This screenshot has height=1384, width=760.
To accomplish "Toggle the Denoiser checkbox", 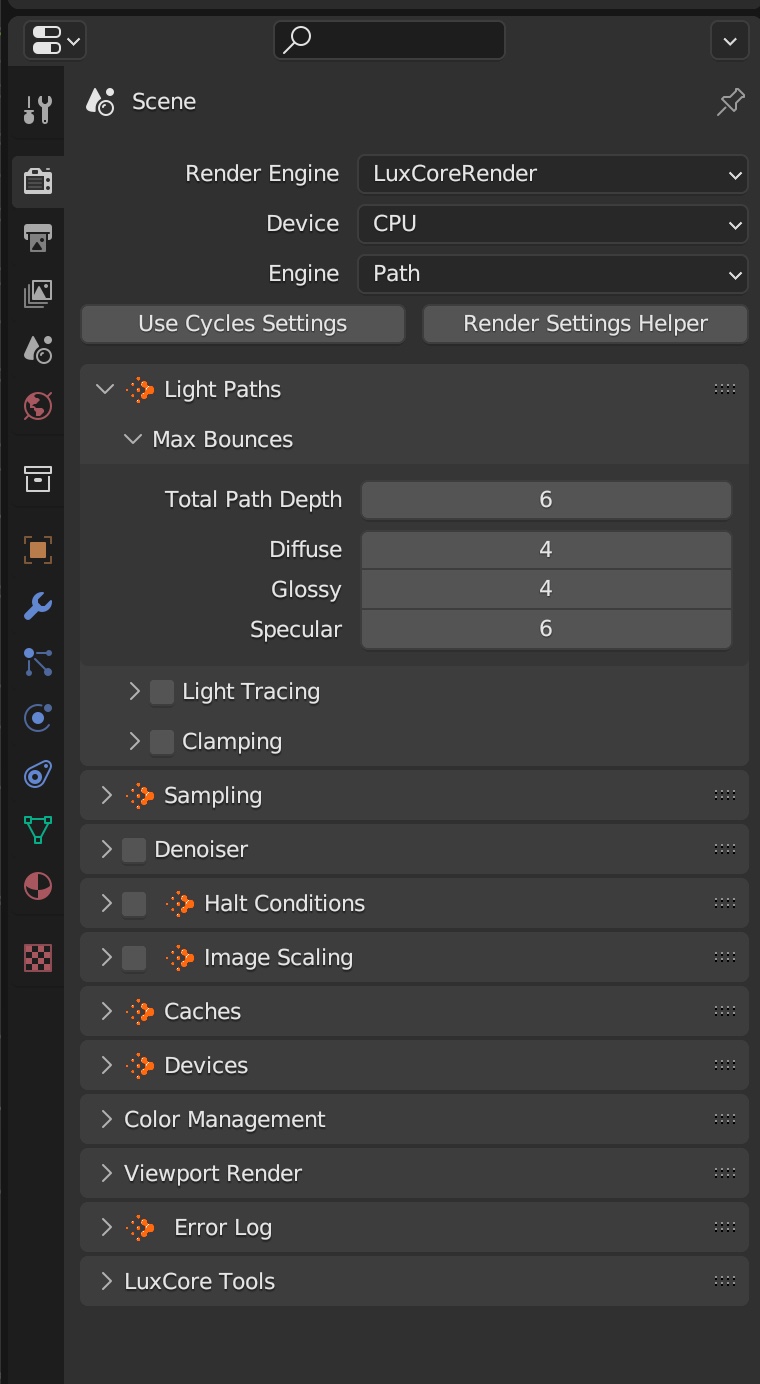I will 134,850.
